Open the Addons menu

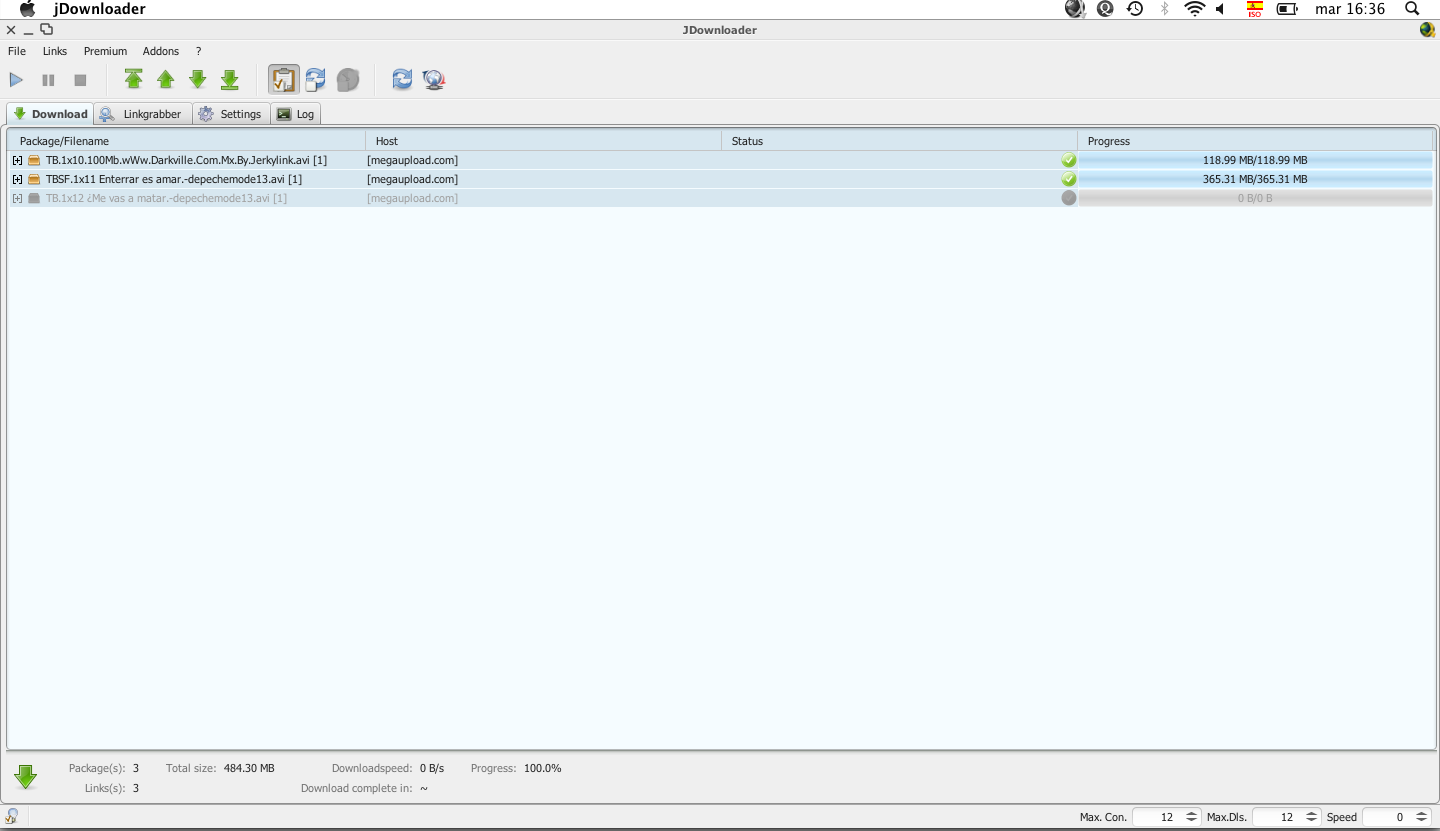[x=161, y=51]
